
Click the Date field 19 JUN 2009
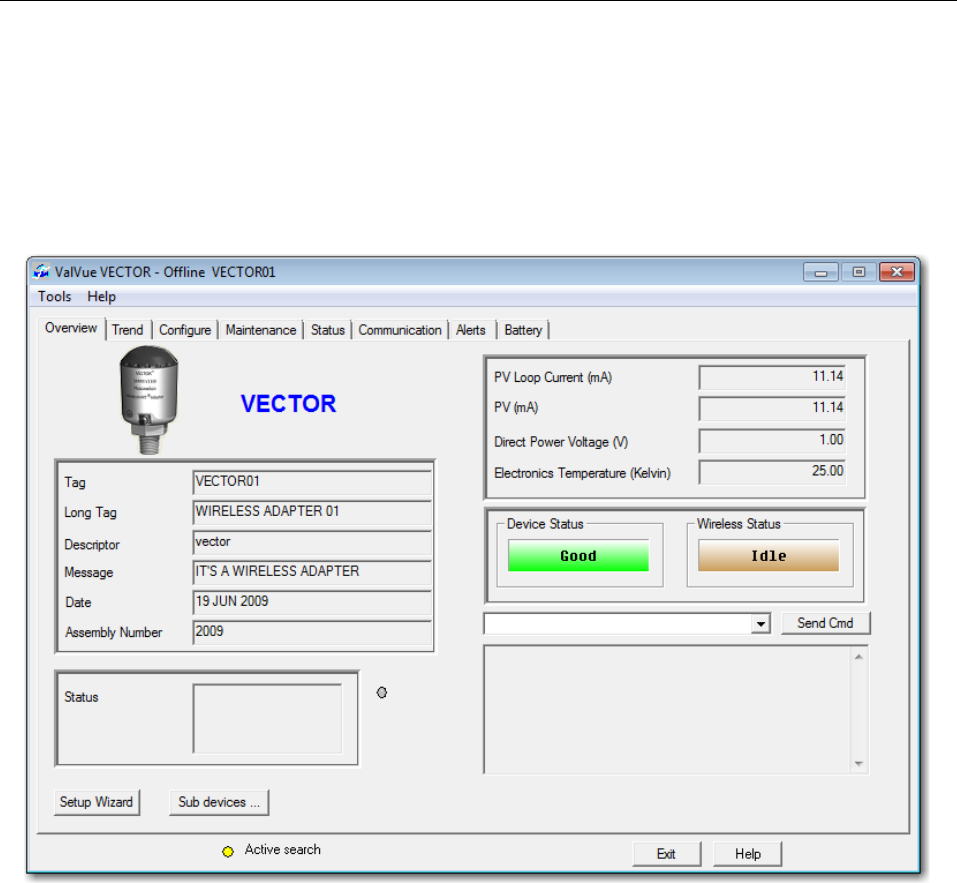[312, 602]
